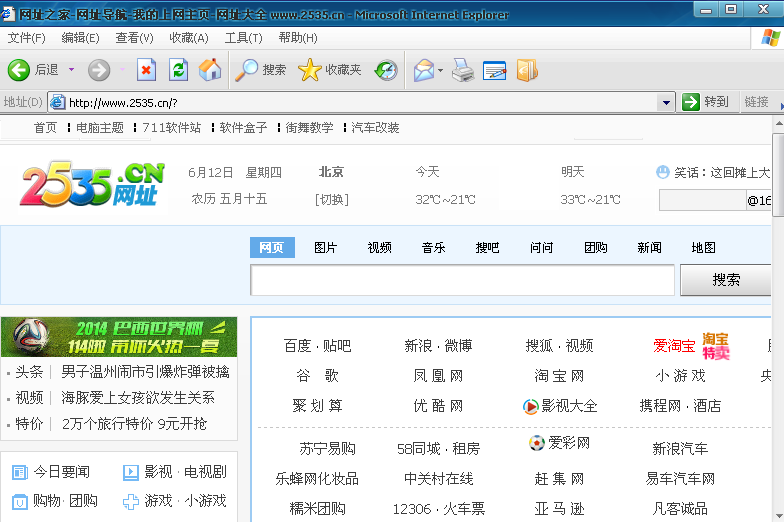The width and height of the screenshot is (784, 522).
Task: Open the 电脑主题 top navigation link
Action: tap(100, 128)
